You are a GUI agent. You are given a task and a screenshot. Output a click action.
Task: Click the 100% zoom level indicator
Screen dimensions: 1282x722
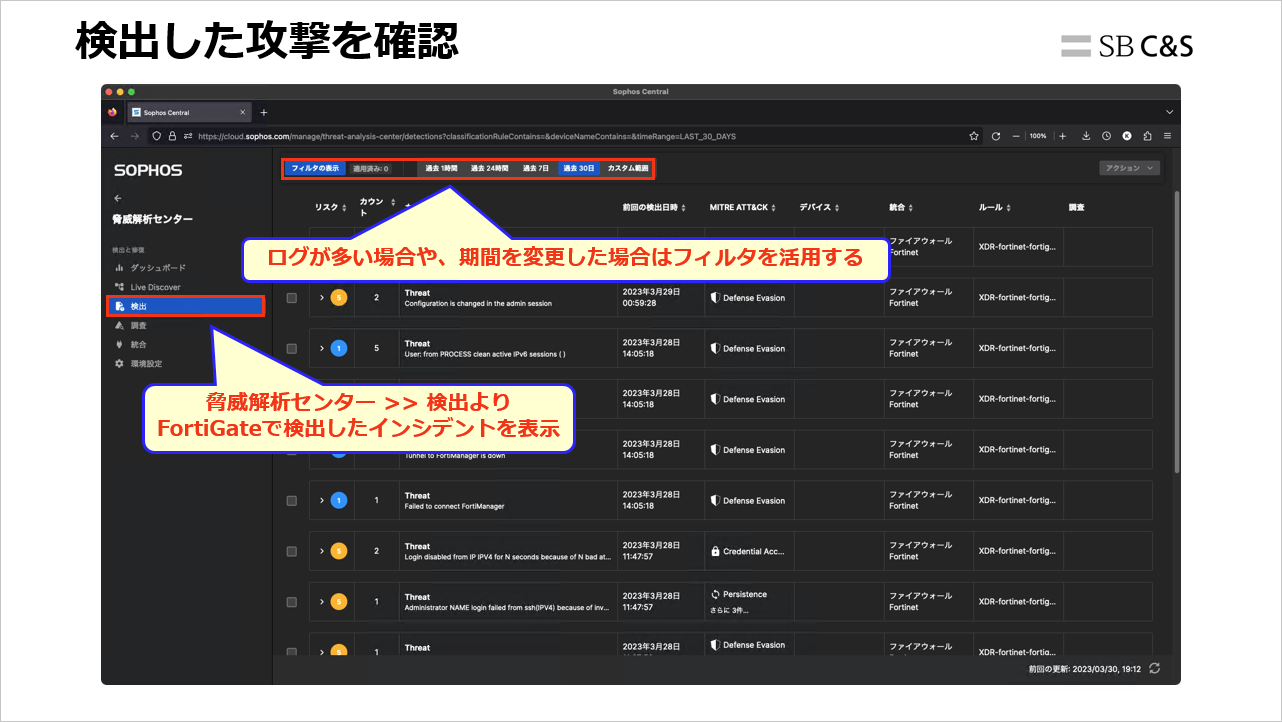1038,136
